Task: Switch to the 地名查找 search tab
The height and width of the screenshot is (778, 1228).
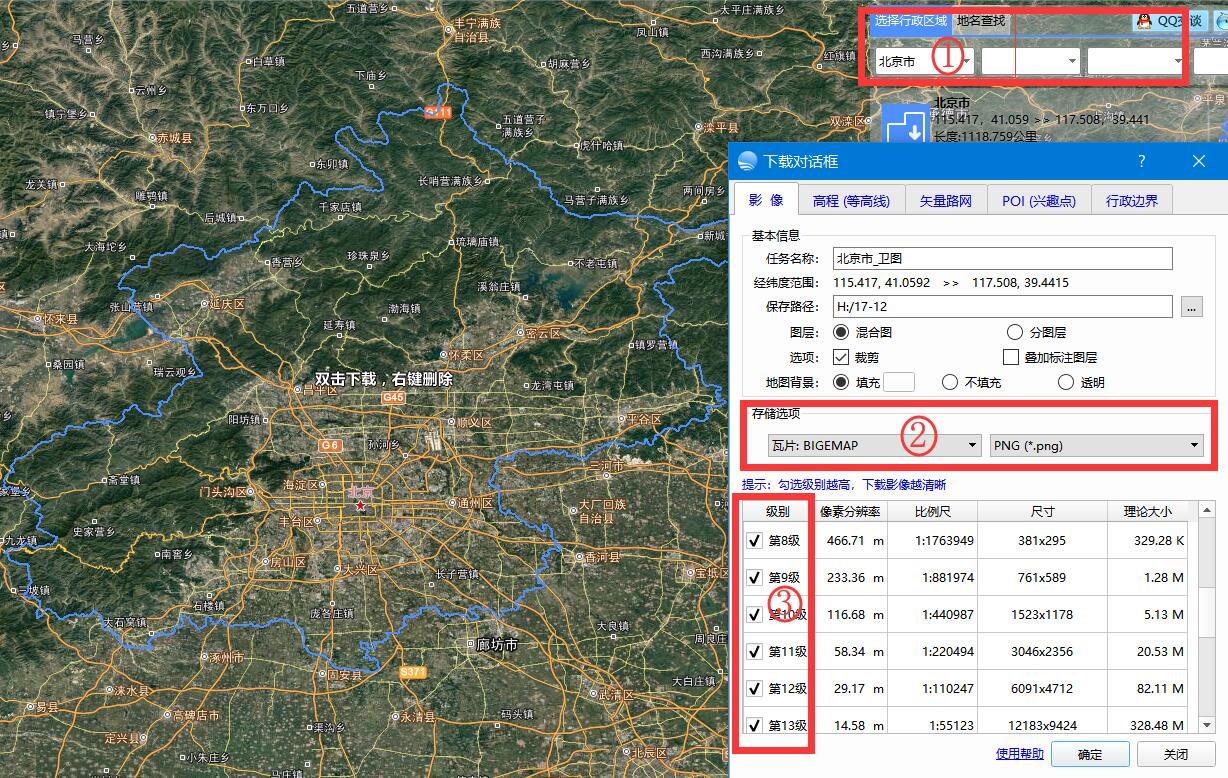Action: point(981,20)
